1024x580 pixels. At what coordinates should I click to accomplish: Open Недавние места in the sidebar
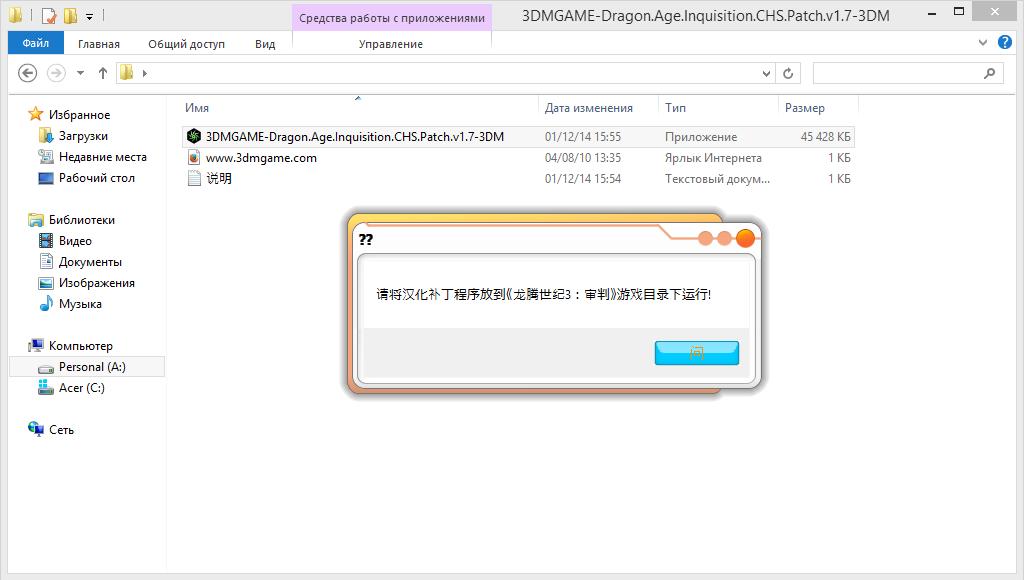click(103, 157)
